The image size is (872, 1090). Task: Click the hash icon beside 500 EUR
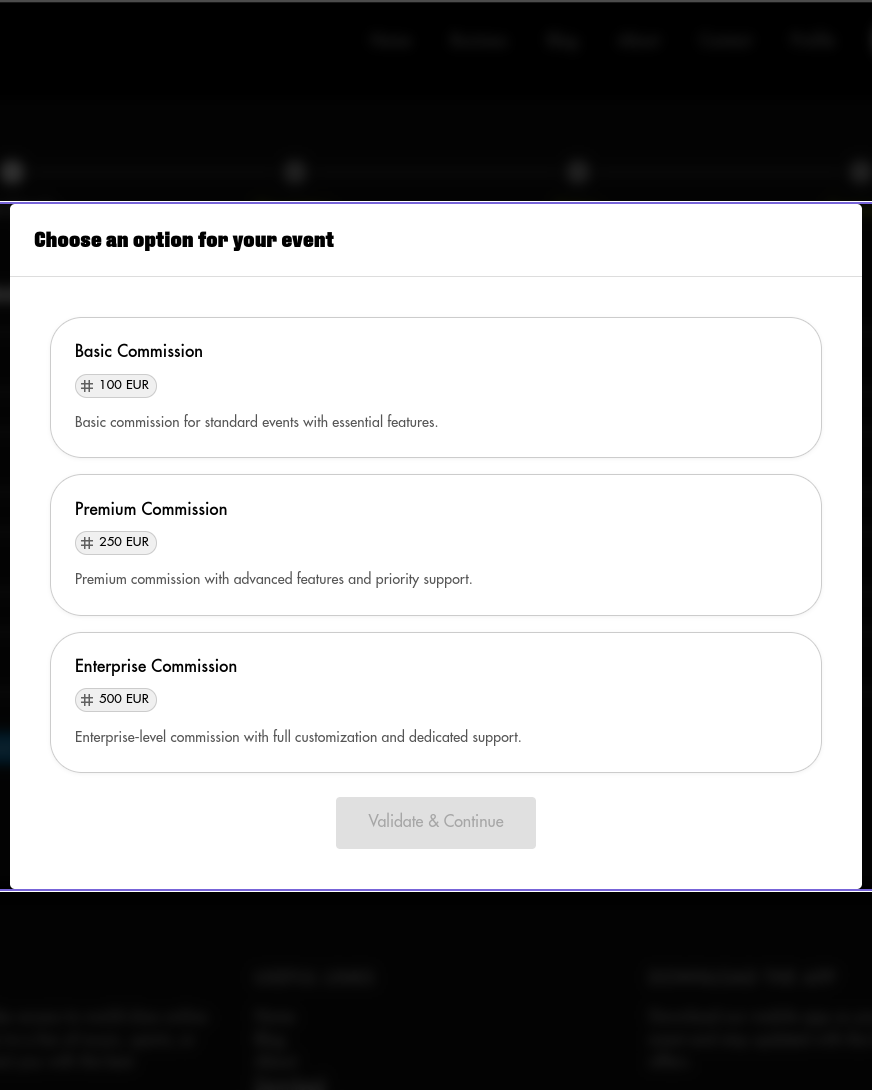coord(87,700)
